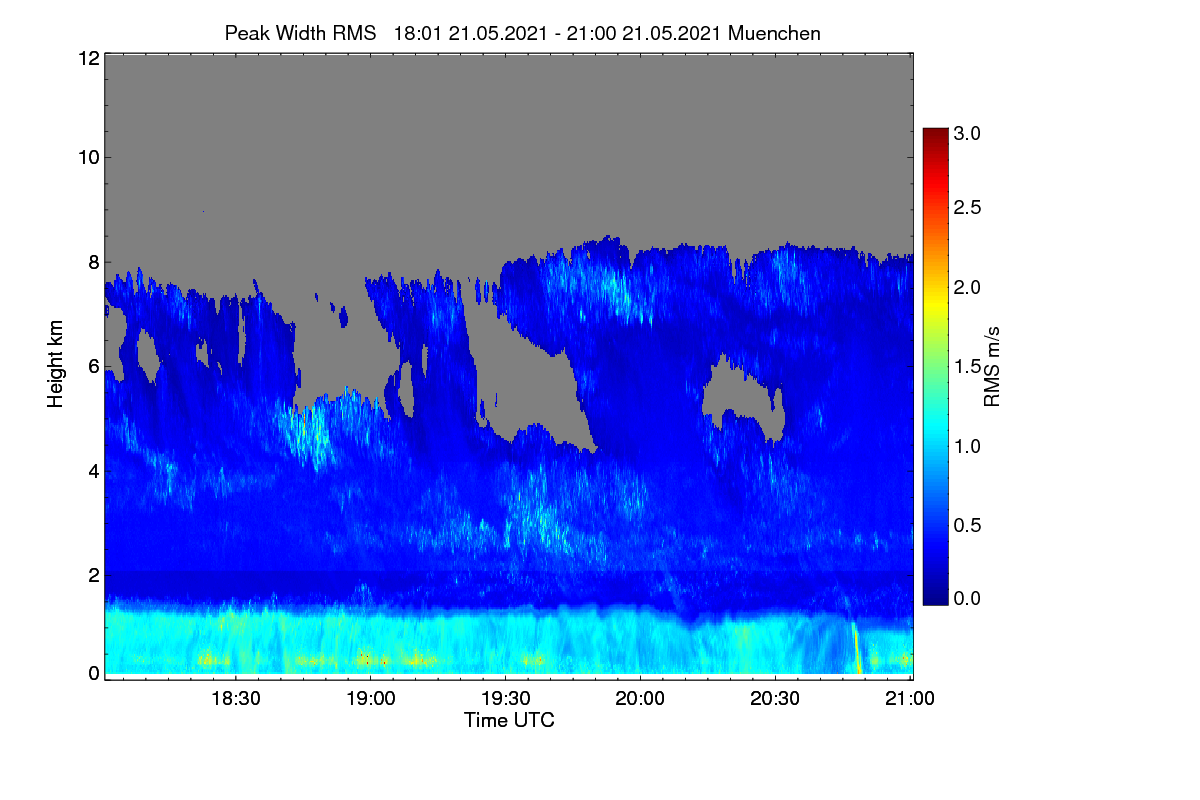Click the 0.0 colorbar tick label
Screen dimensions: 1200x800
click(967, 598)
